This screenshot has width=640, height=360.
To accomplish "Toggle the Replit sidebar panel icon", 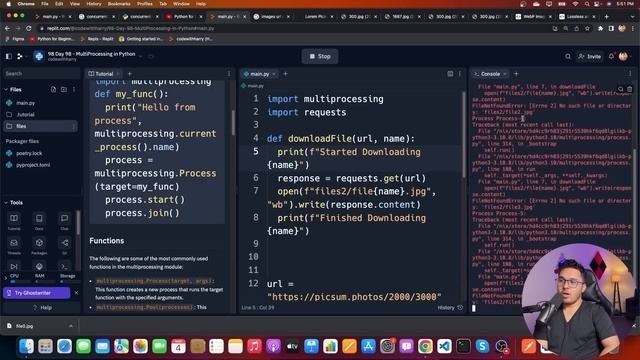I will tap(9, 56).
